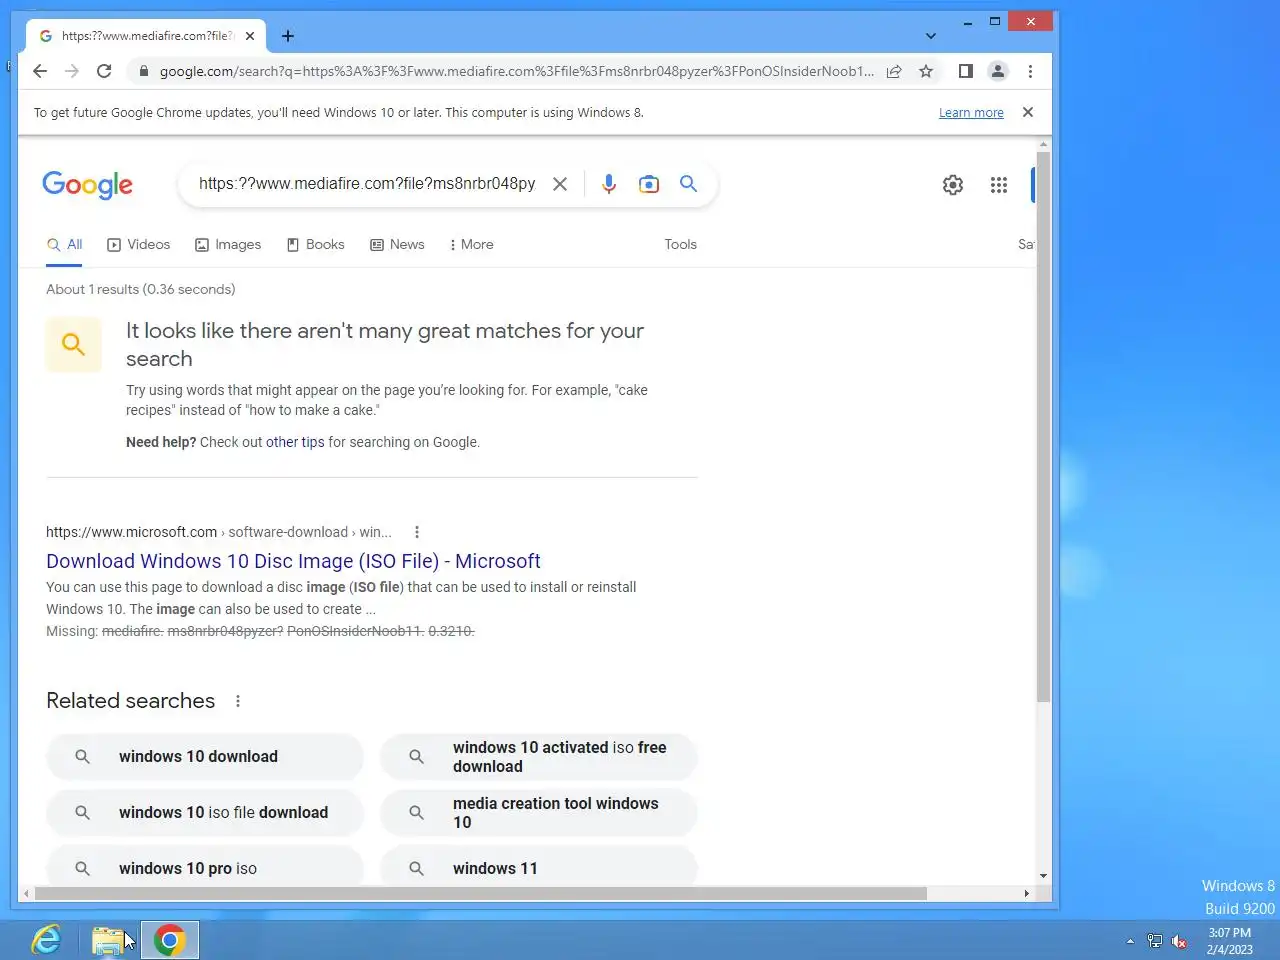Search windows 10 activated iso free download
The width and height of the screenshot is (1280, 960).
(538, 757)
